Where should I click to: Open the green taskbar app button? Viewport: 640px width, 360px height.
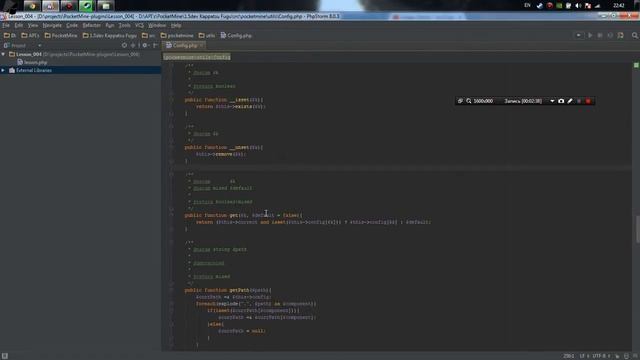coord(87,6)
